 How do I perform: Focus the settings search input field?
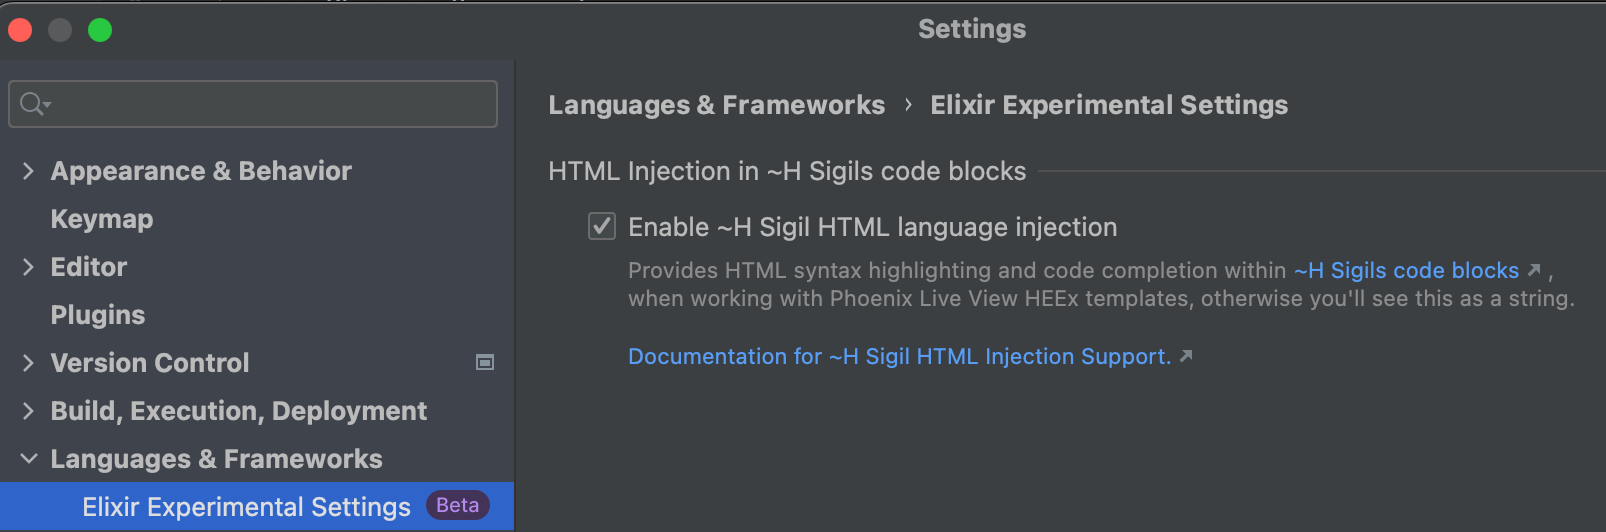coord(270,104)
